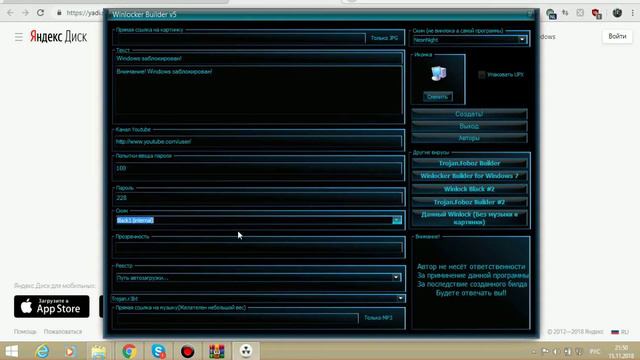Open File Explorer from the taskbar
This screenshot has height=360, width=640.
coord(99,351)
